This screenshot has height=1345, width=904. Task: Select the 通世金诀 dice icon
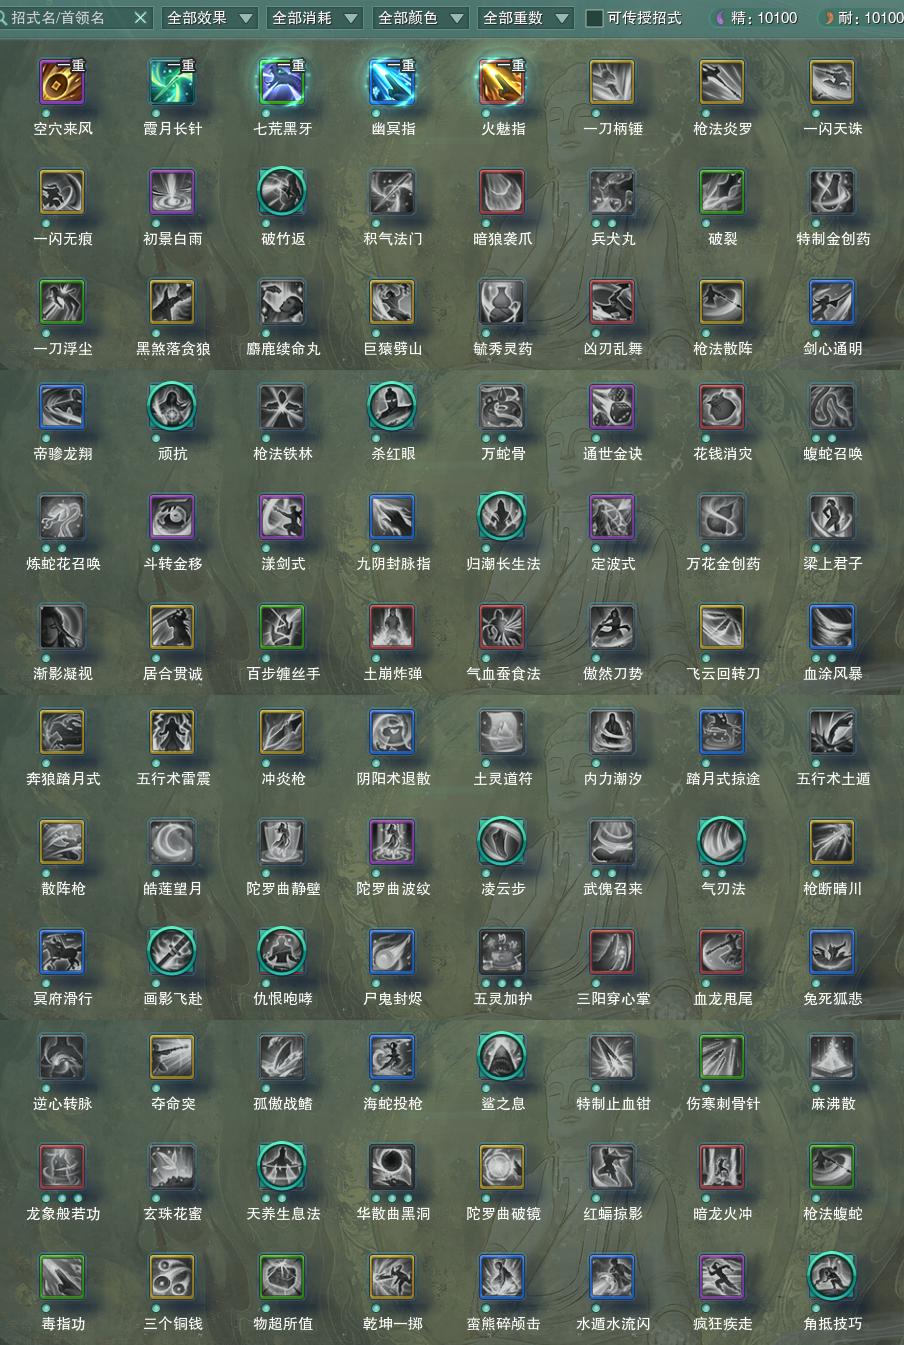pos(612,406)
